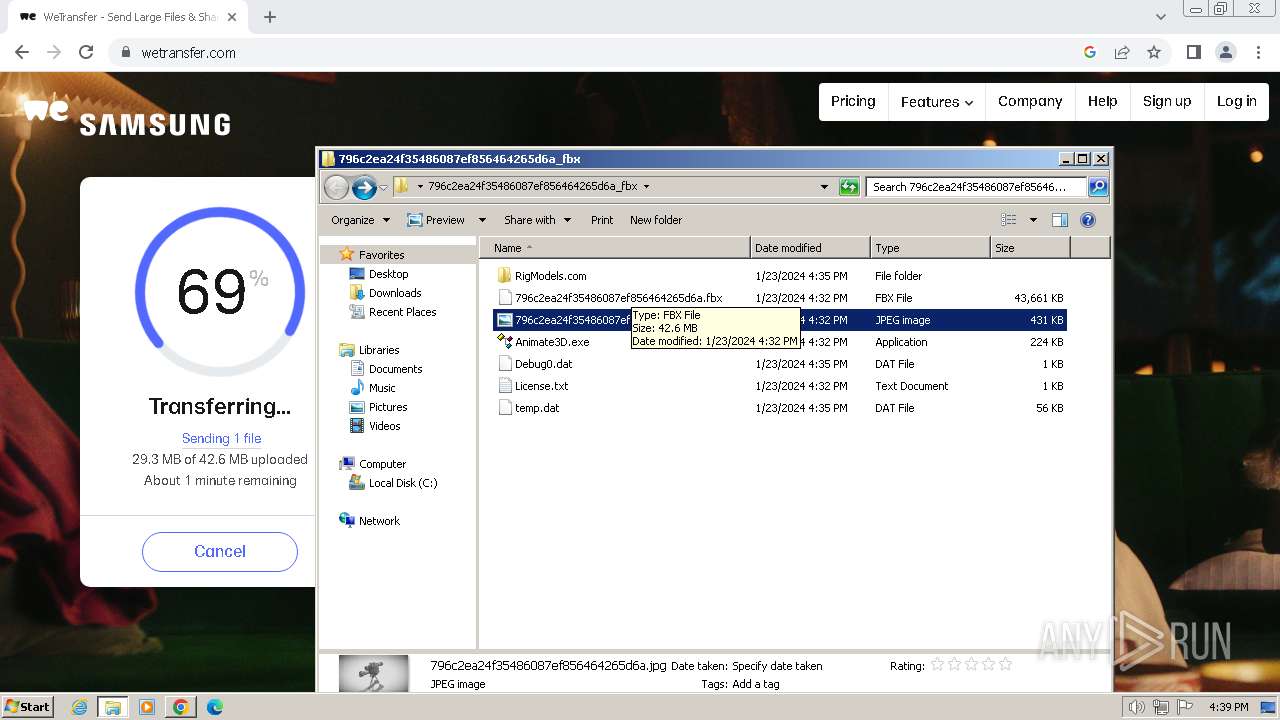1280x720 pixels.
Task: Reload the WeTransfer page
Action: [x=86, y=52]
